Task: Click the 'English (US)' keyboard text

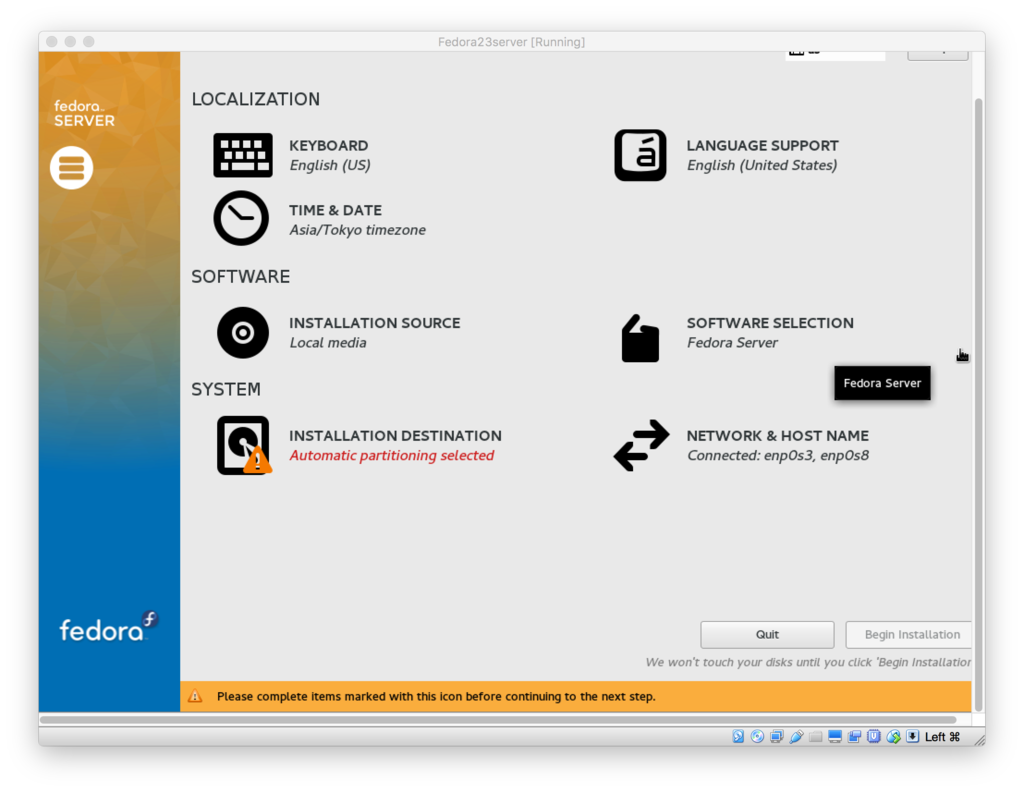Action: tap(330, 165)
